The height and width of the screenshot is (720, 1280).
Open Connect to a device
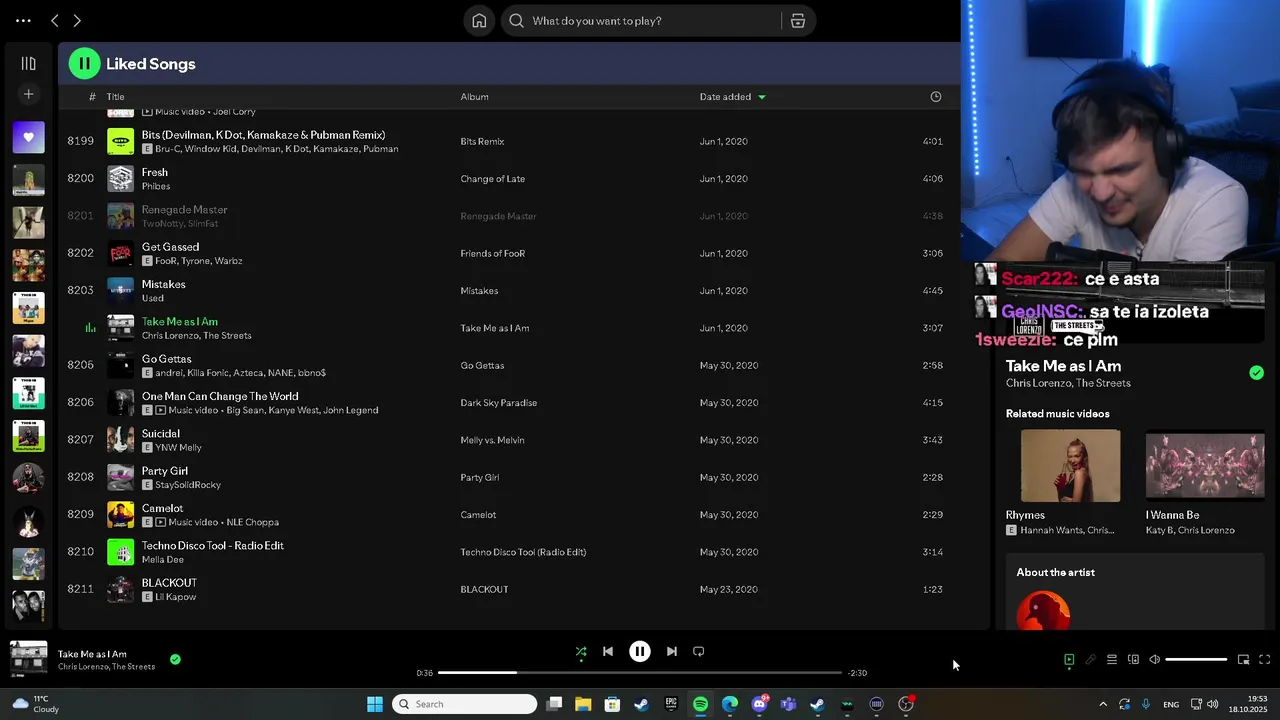1133,660
